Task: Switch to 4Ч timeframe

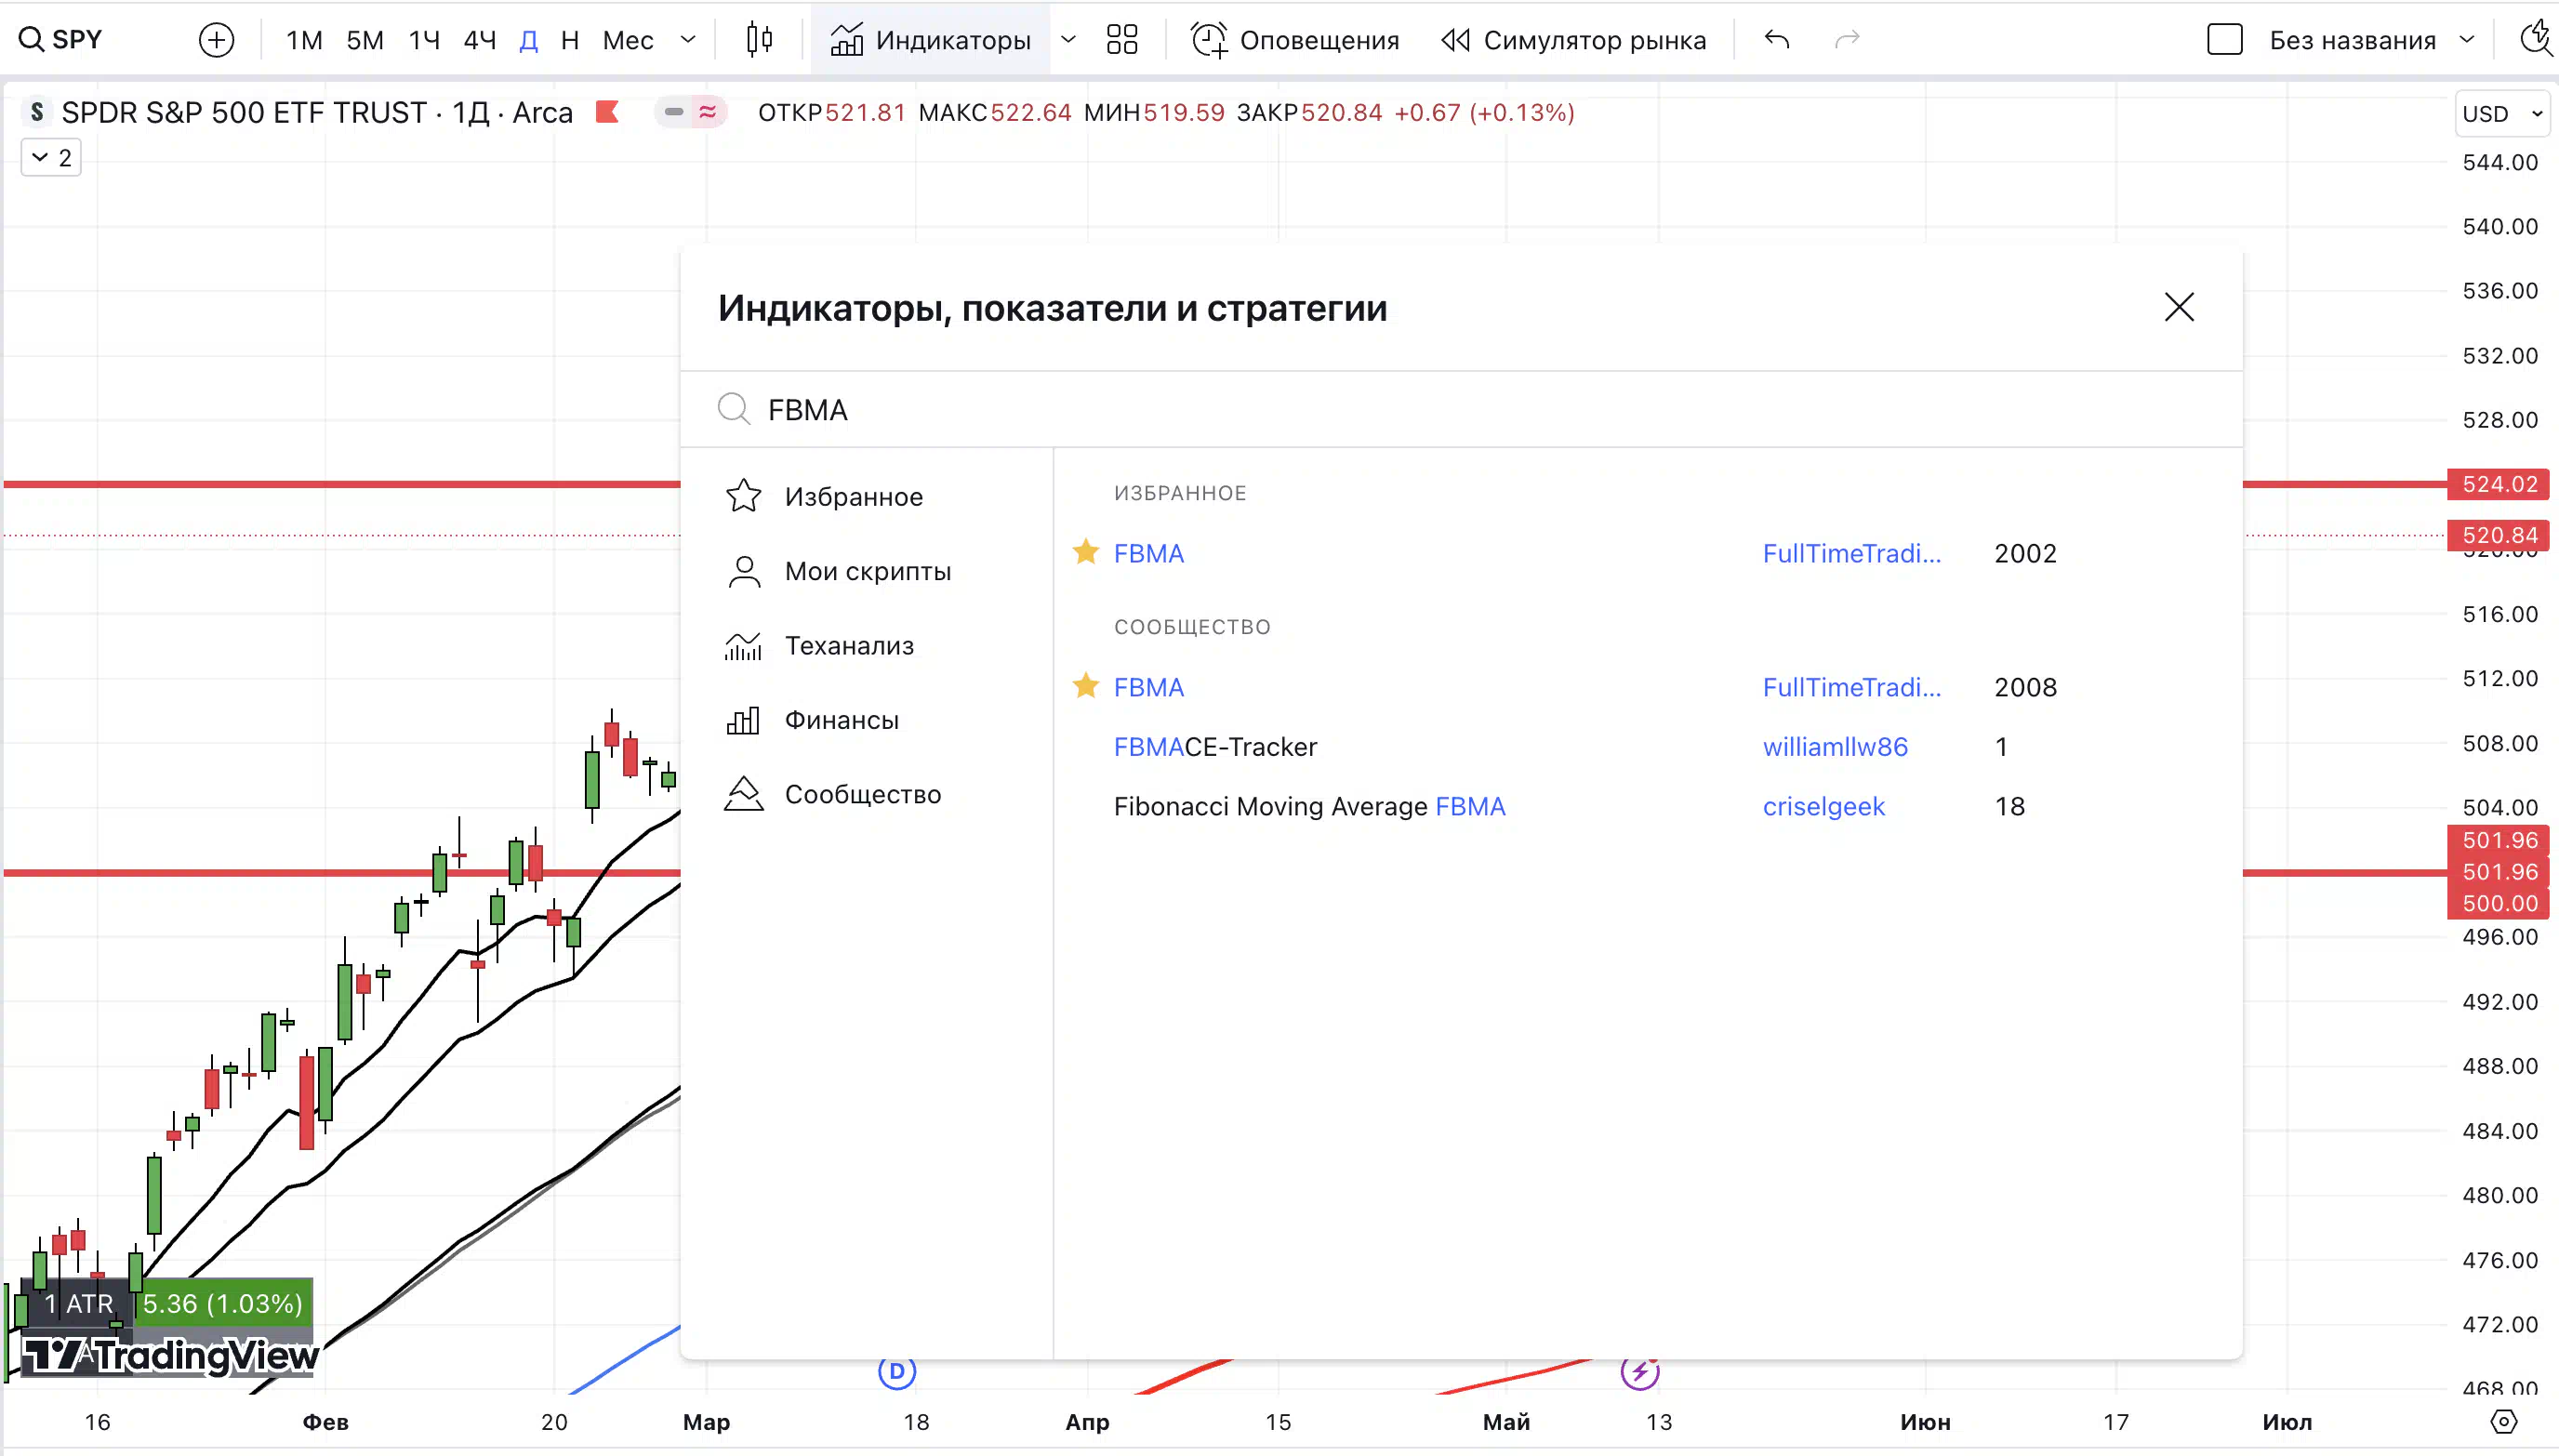Action: [x=480, y=40]
